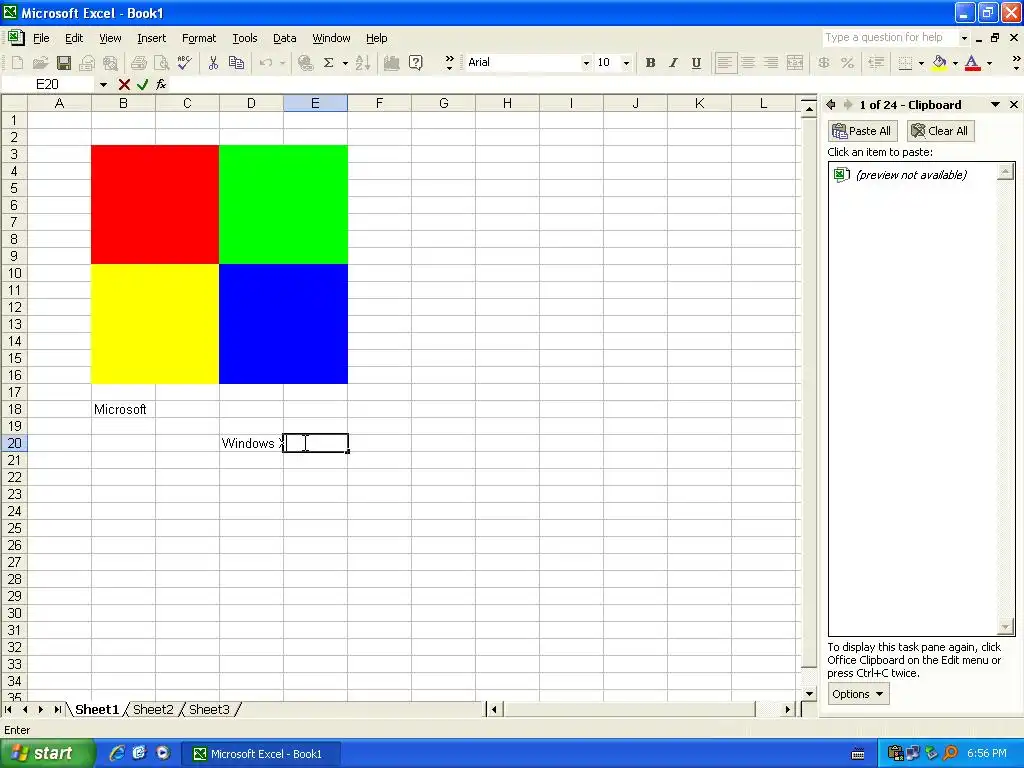Open the Options button in the Clipboard pane
Image resolution: width=1024 pixels, height=768 pixels.
pyautogui.click(x=857, y=694)
